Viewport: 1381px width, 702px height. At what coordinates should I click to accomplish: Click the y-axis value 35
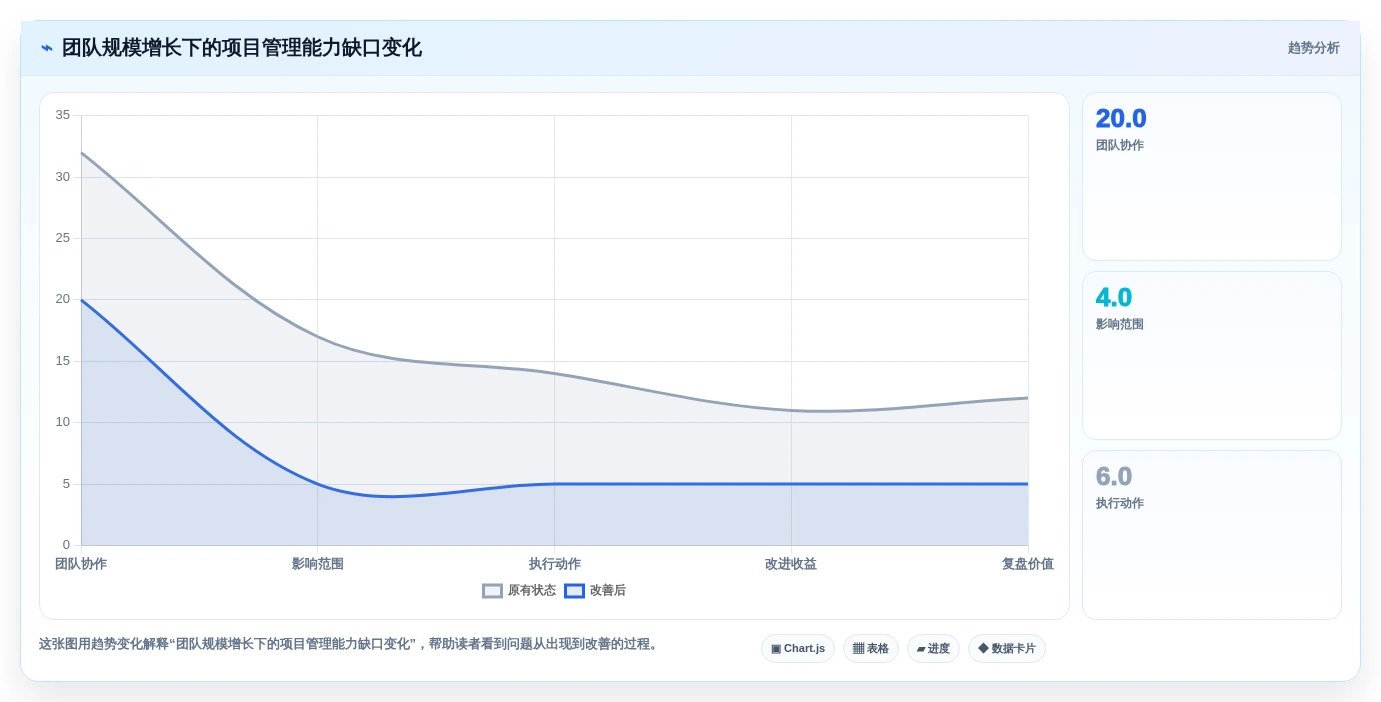click(63, 115)
